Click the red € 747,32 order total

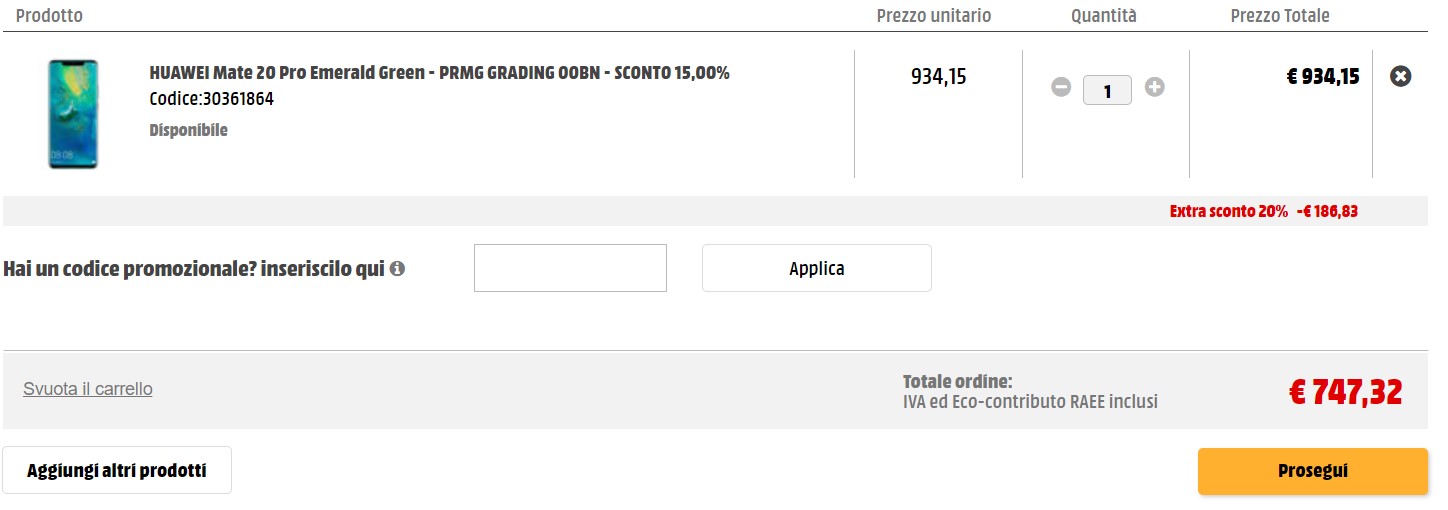tap(1345, 392)
